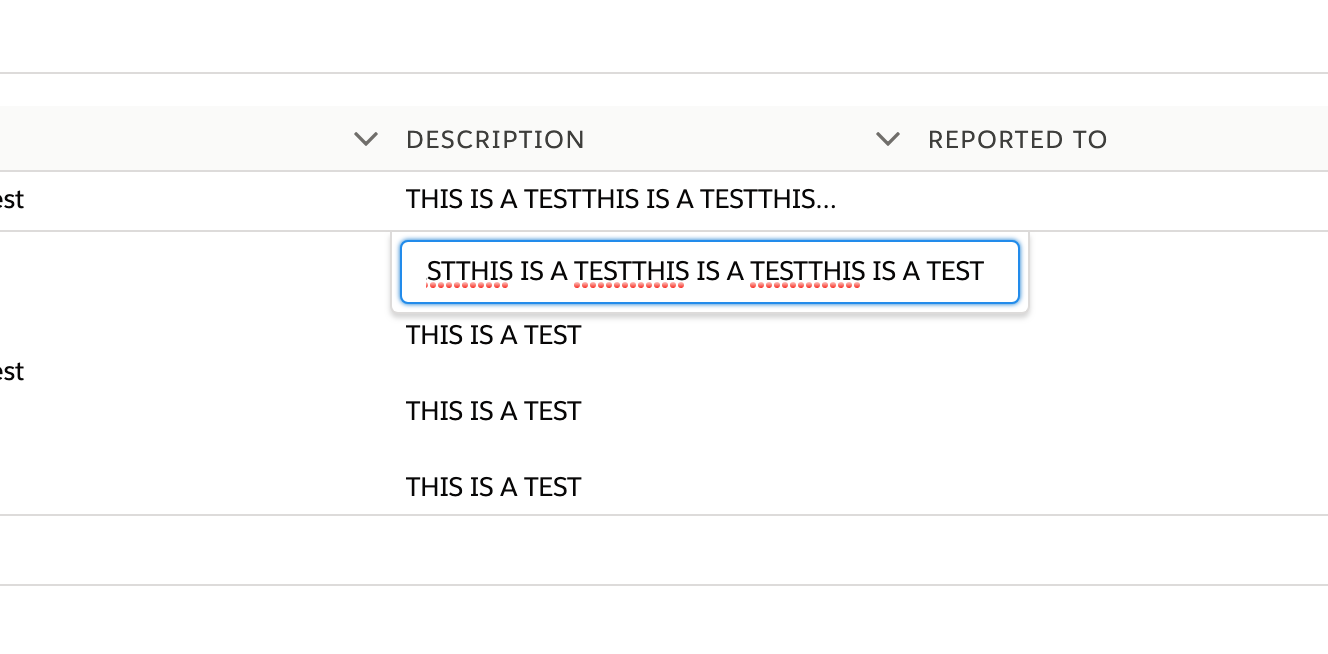Sort by the REPORTED TO column header
The height and width of the screenshot is (654, 1328).
pos(1017,140)
